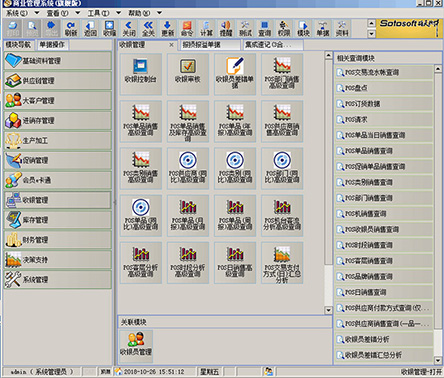Open POS盘点 in related queries list
This screenshot has height=378, width=444.
pyautogui.click(x=384, y=88)
